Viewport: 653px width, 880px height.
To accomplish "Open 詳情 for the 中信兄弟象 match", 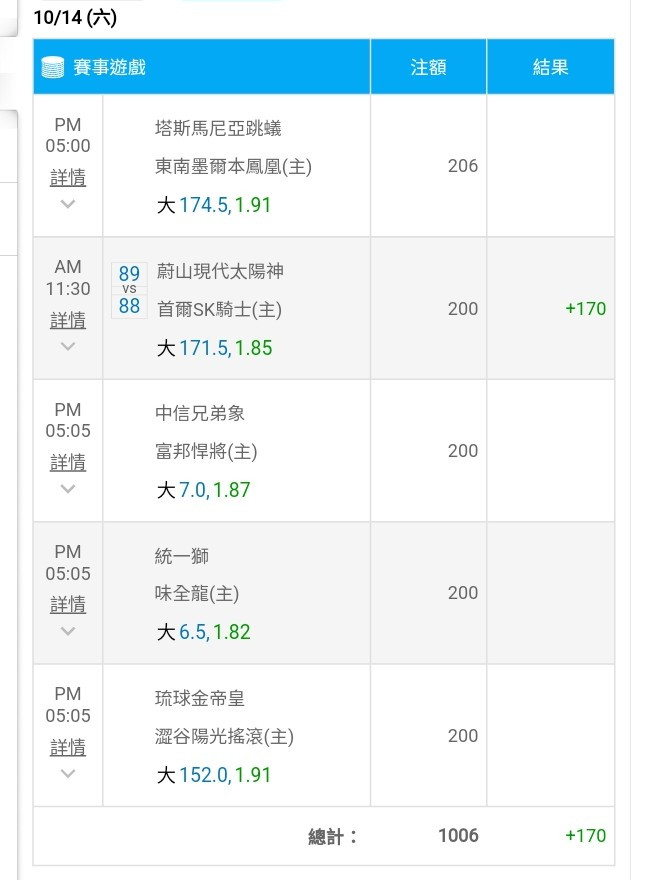I will (68, 462).
